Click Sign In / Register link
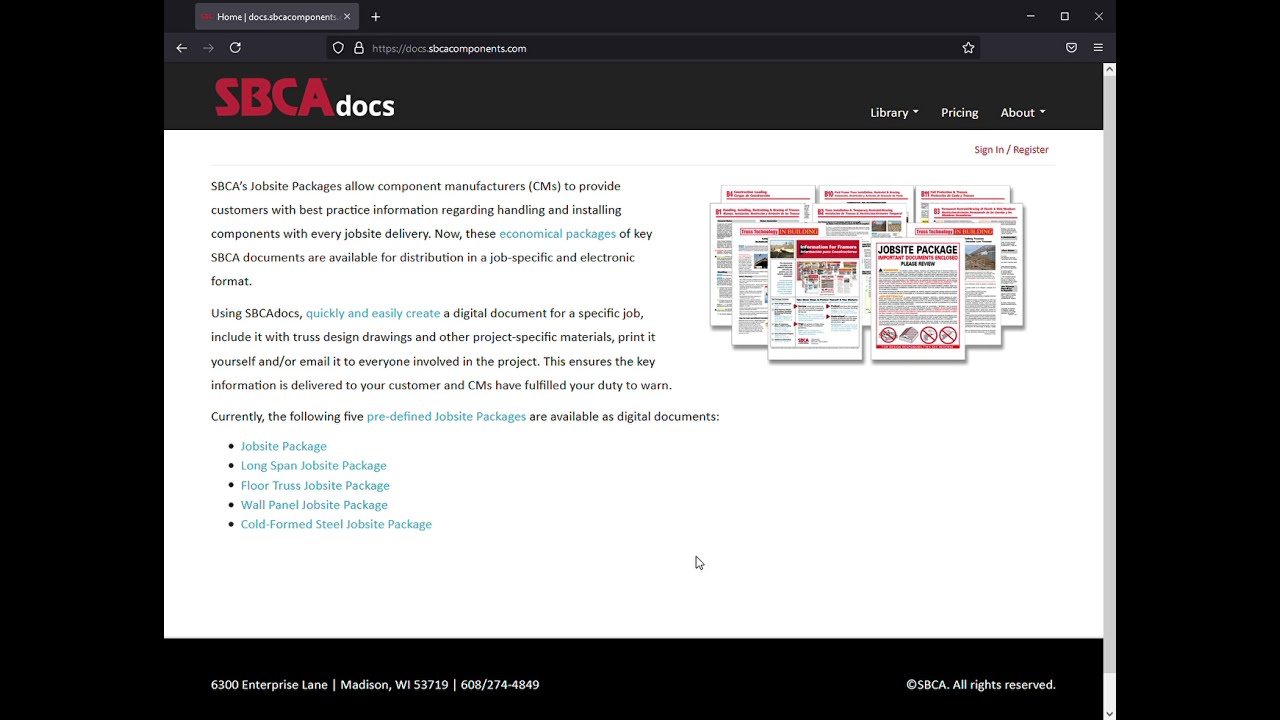Image resolution: width=1280 pixels, height=720 pixels. [1011, 150]
